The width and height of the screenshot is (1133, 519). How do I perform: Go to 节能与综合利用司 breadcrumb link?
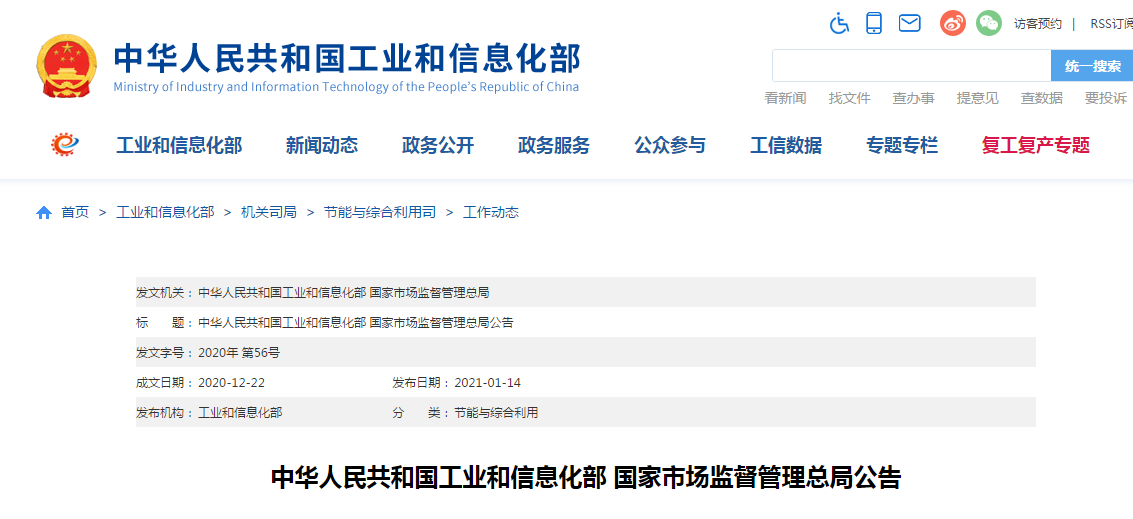[379, 213]
